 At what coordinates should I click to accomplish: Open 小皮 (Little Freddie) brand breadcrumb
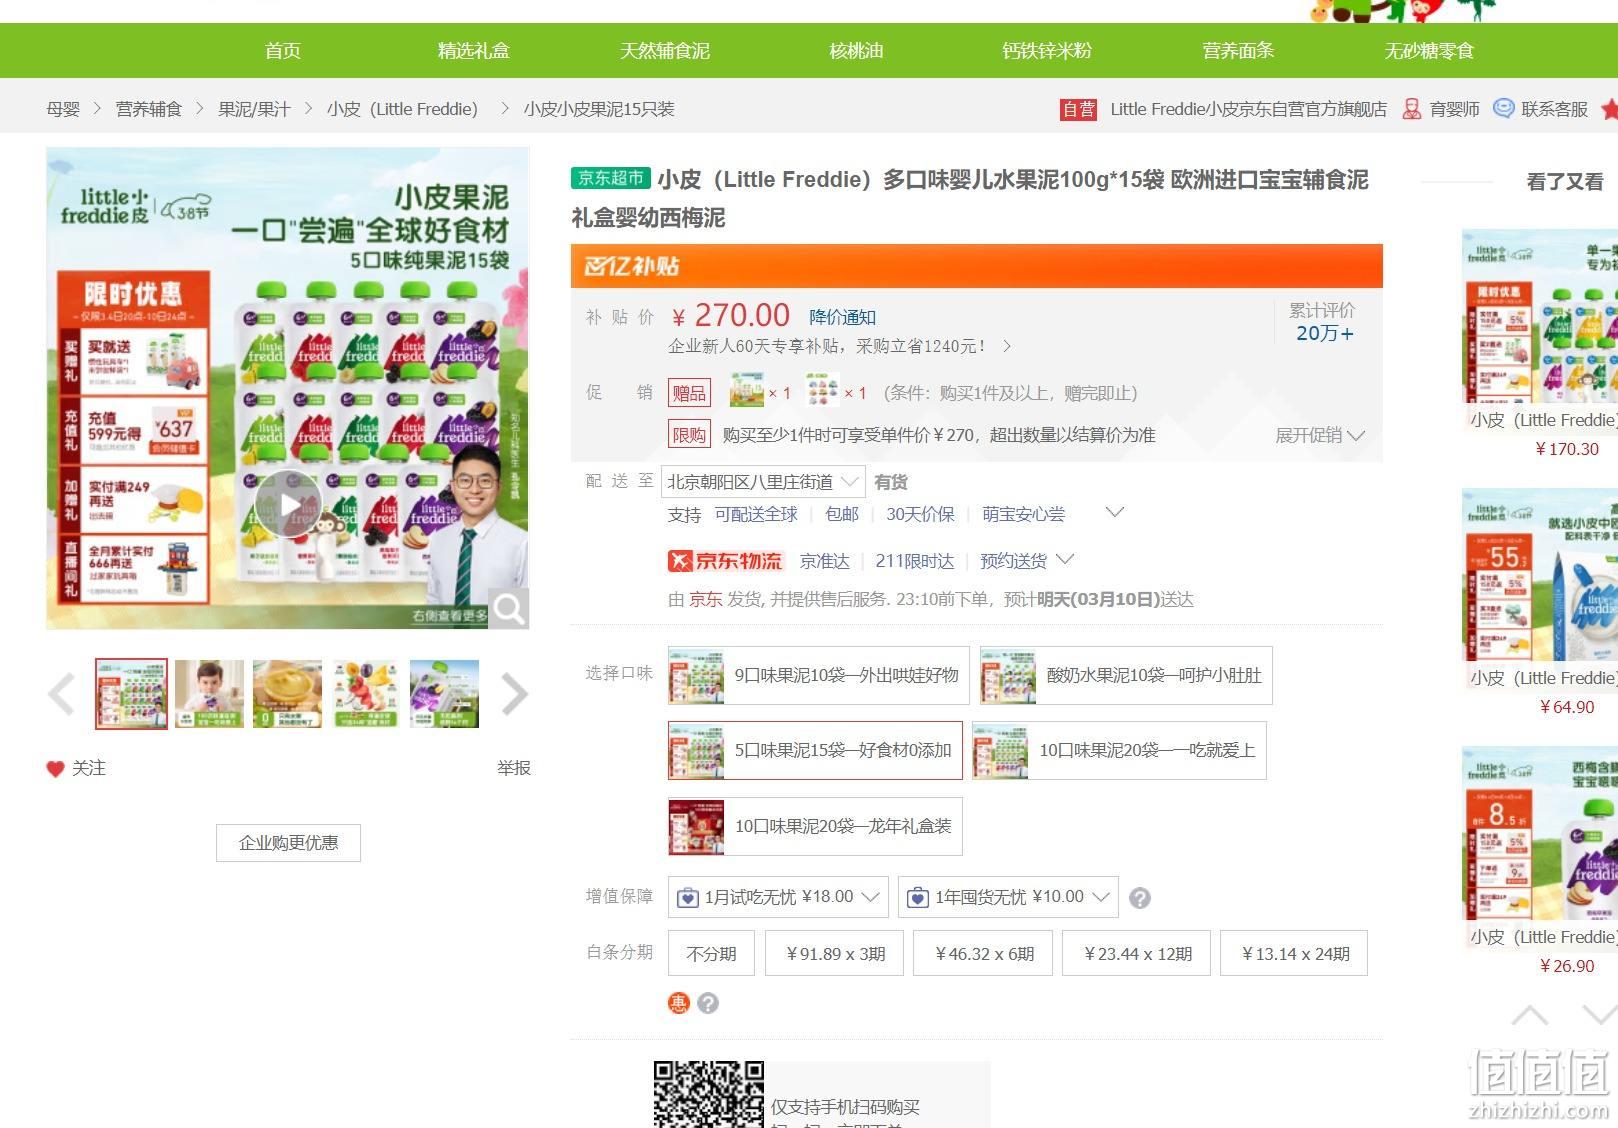point(402,109)
